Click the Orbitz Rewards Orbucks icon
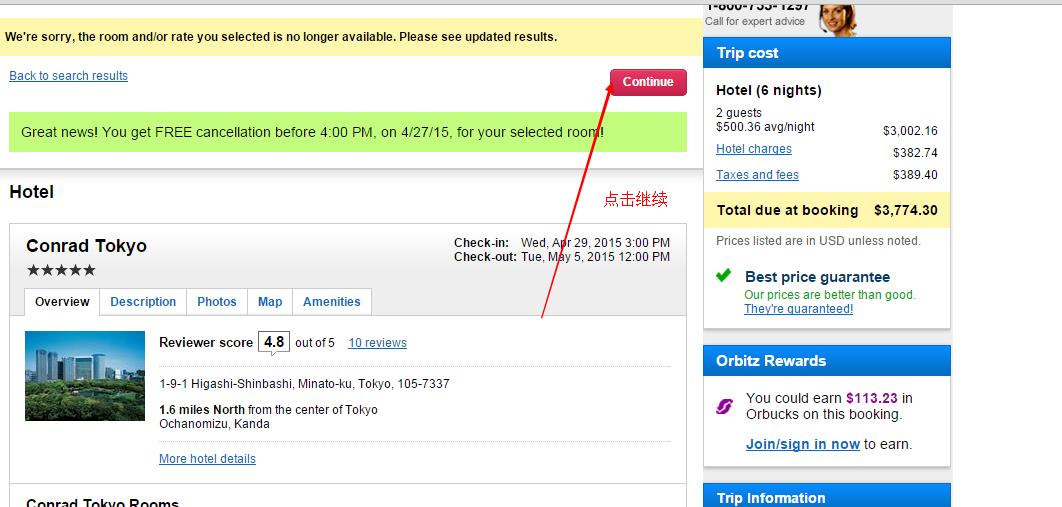Screen dimensions: 1062x507 pyautogui.click(x=725, y=406)
